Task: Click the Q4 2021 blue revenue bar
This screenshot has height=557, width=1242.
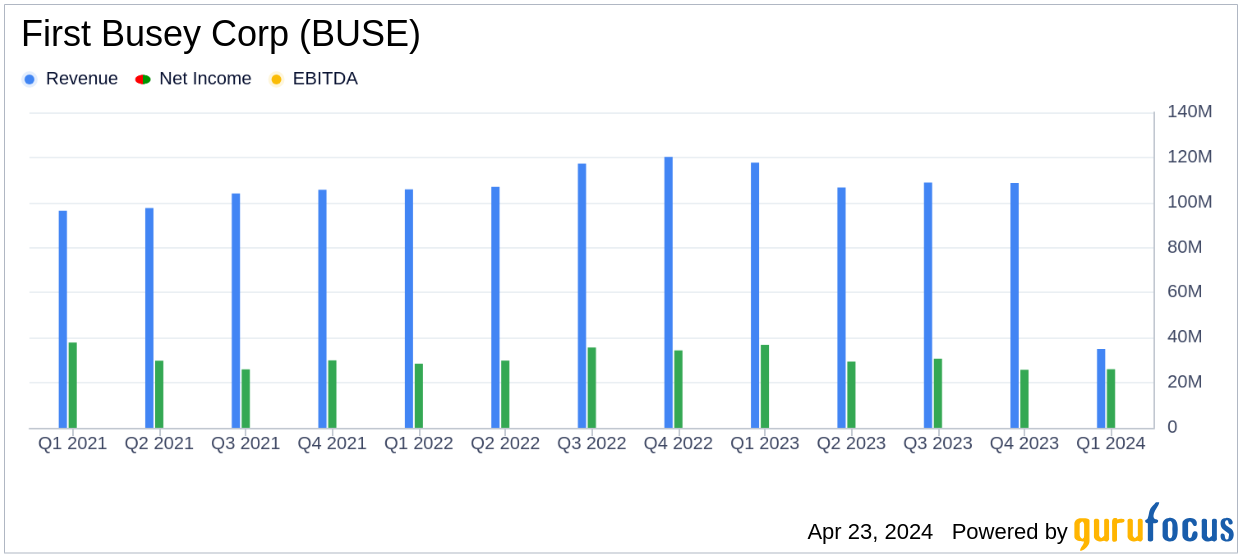Action: (322, 309)
